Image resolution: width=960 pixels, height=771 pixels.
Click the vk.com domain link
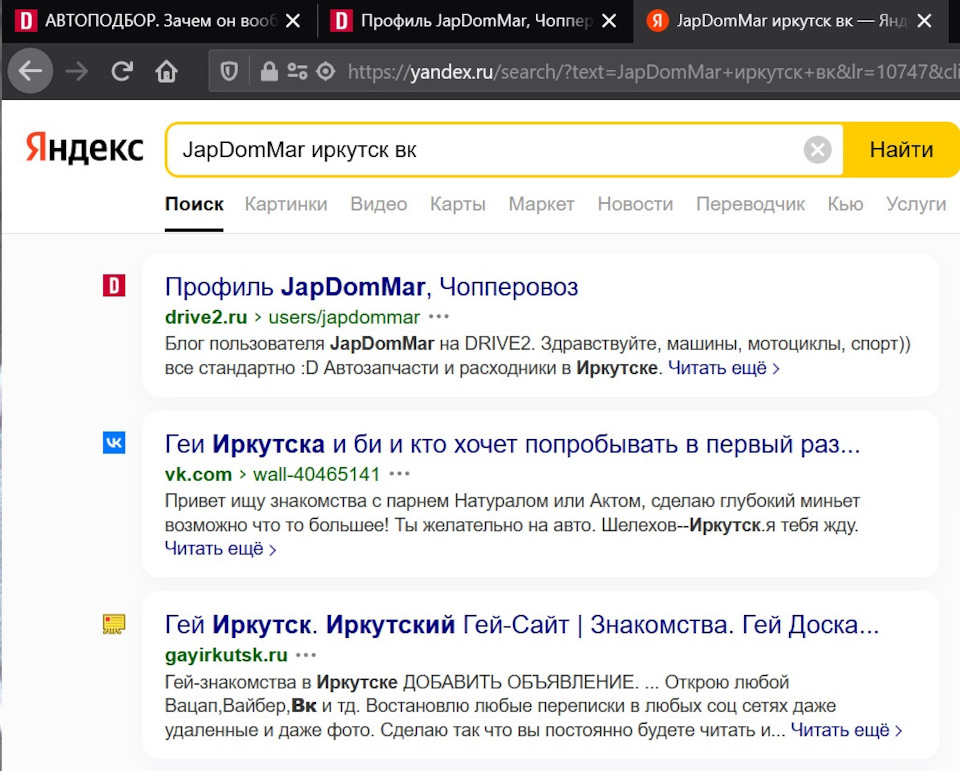click(x=198, y=474)
